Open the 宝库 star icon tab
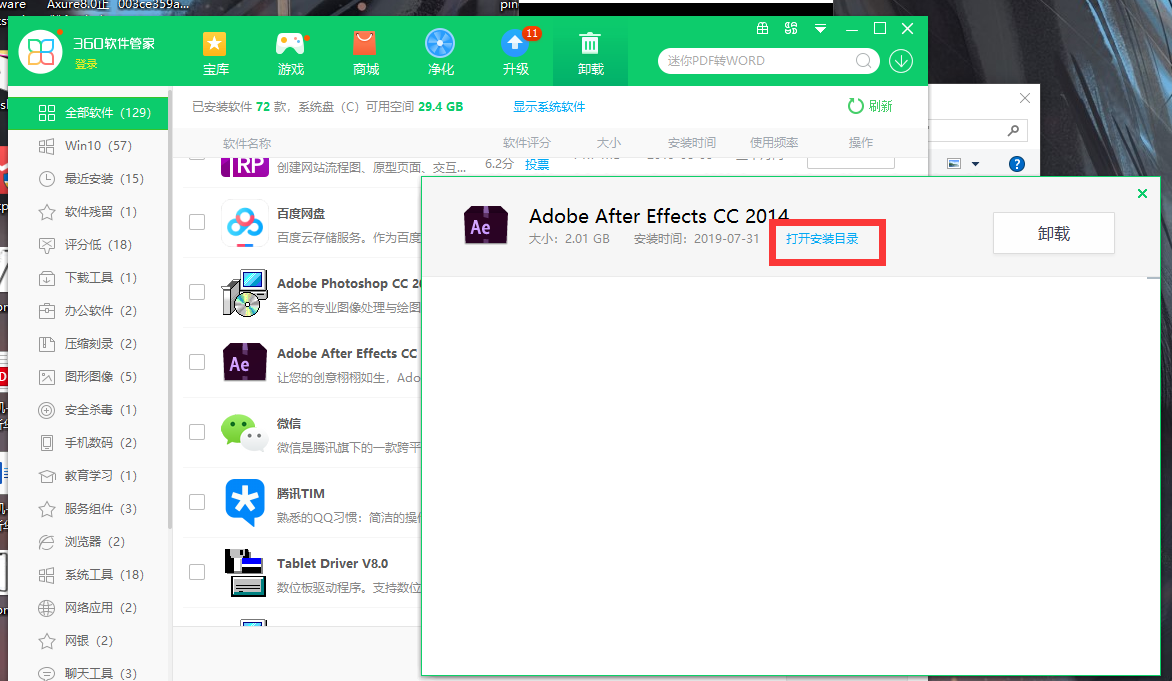The width and height of the screenshot is (1172, 681). tap(215, 53)
